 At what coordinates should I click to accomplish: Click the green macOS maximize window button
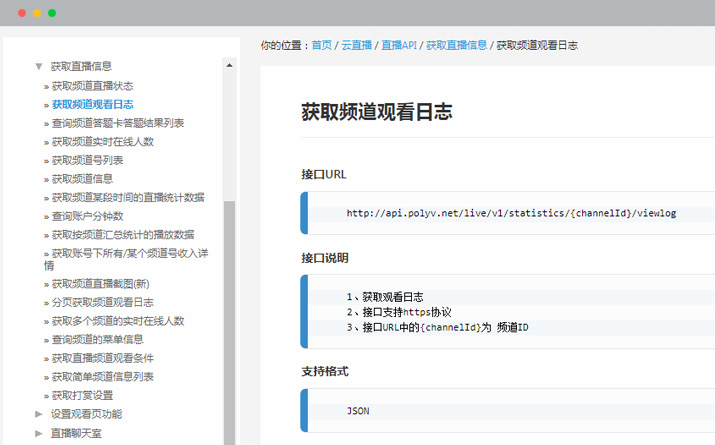click(52, 13)
